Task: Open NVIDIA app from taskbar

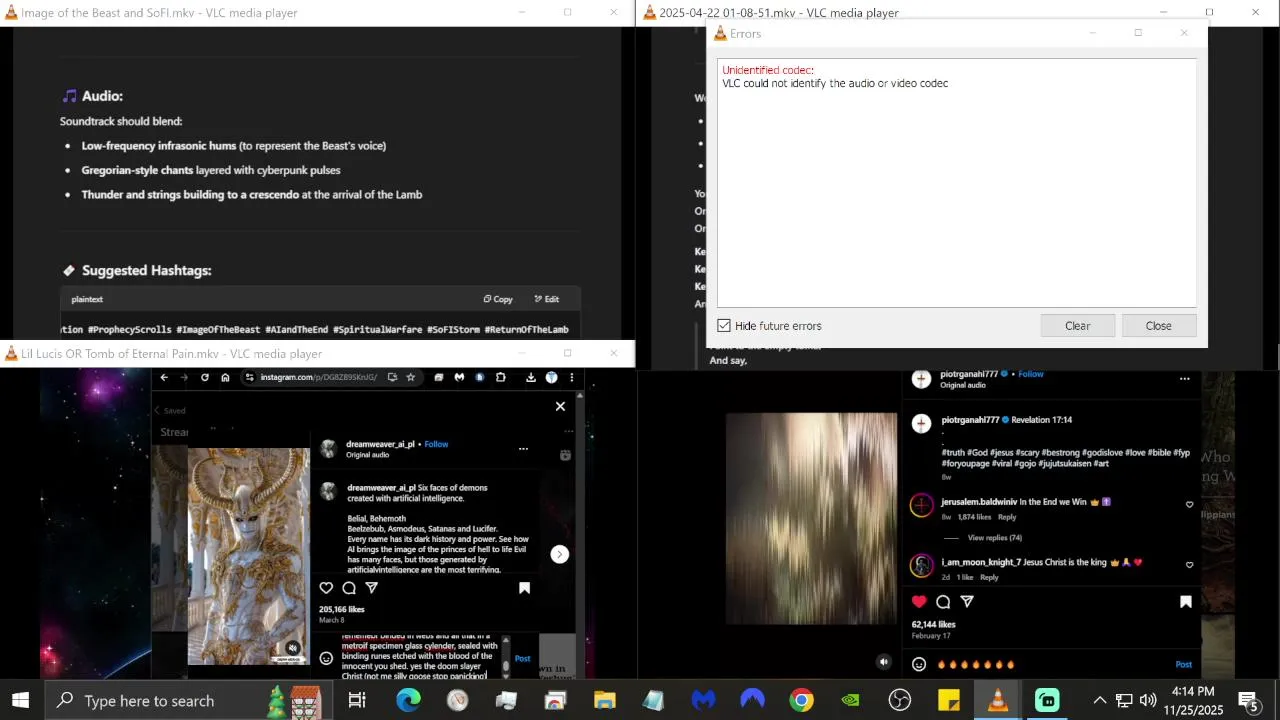Action: [x=850, y=700]
